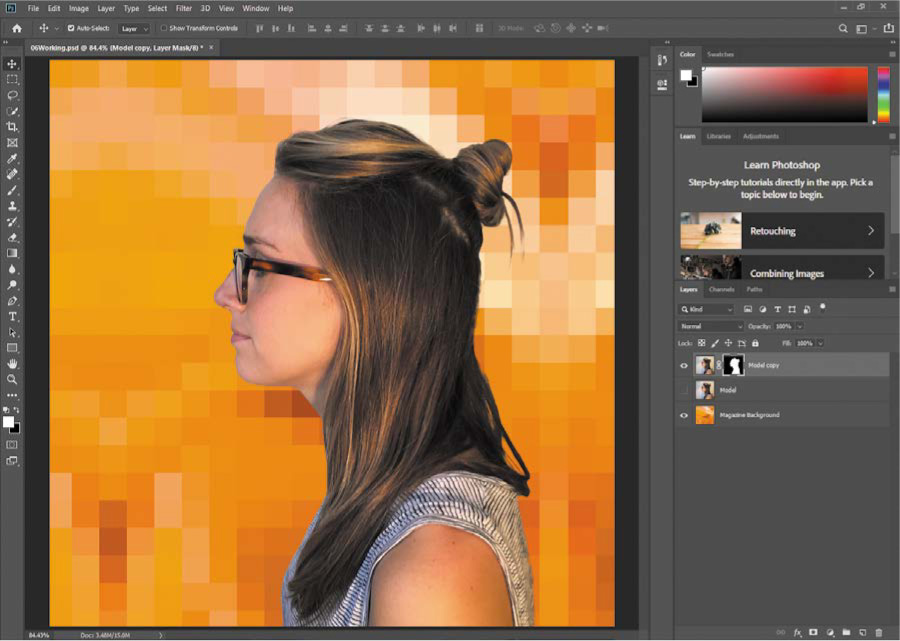This screenshot has height=641, width=900.
Task: Enable Show Transform Controls checkbox
Action: coord(165,28)
